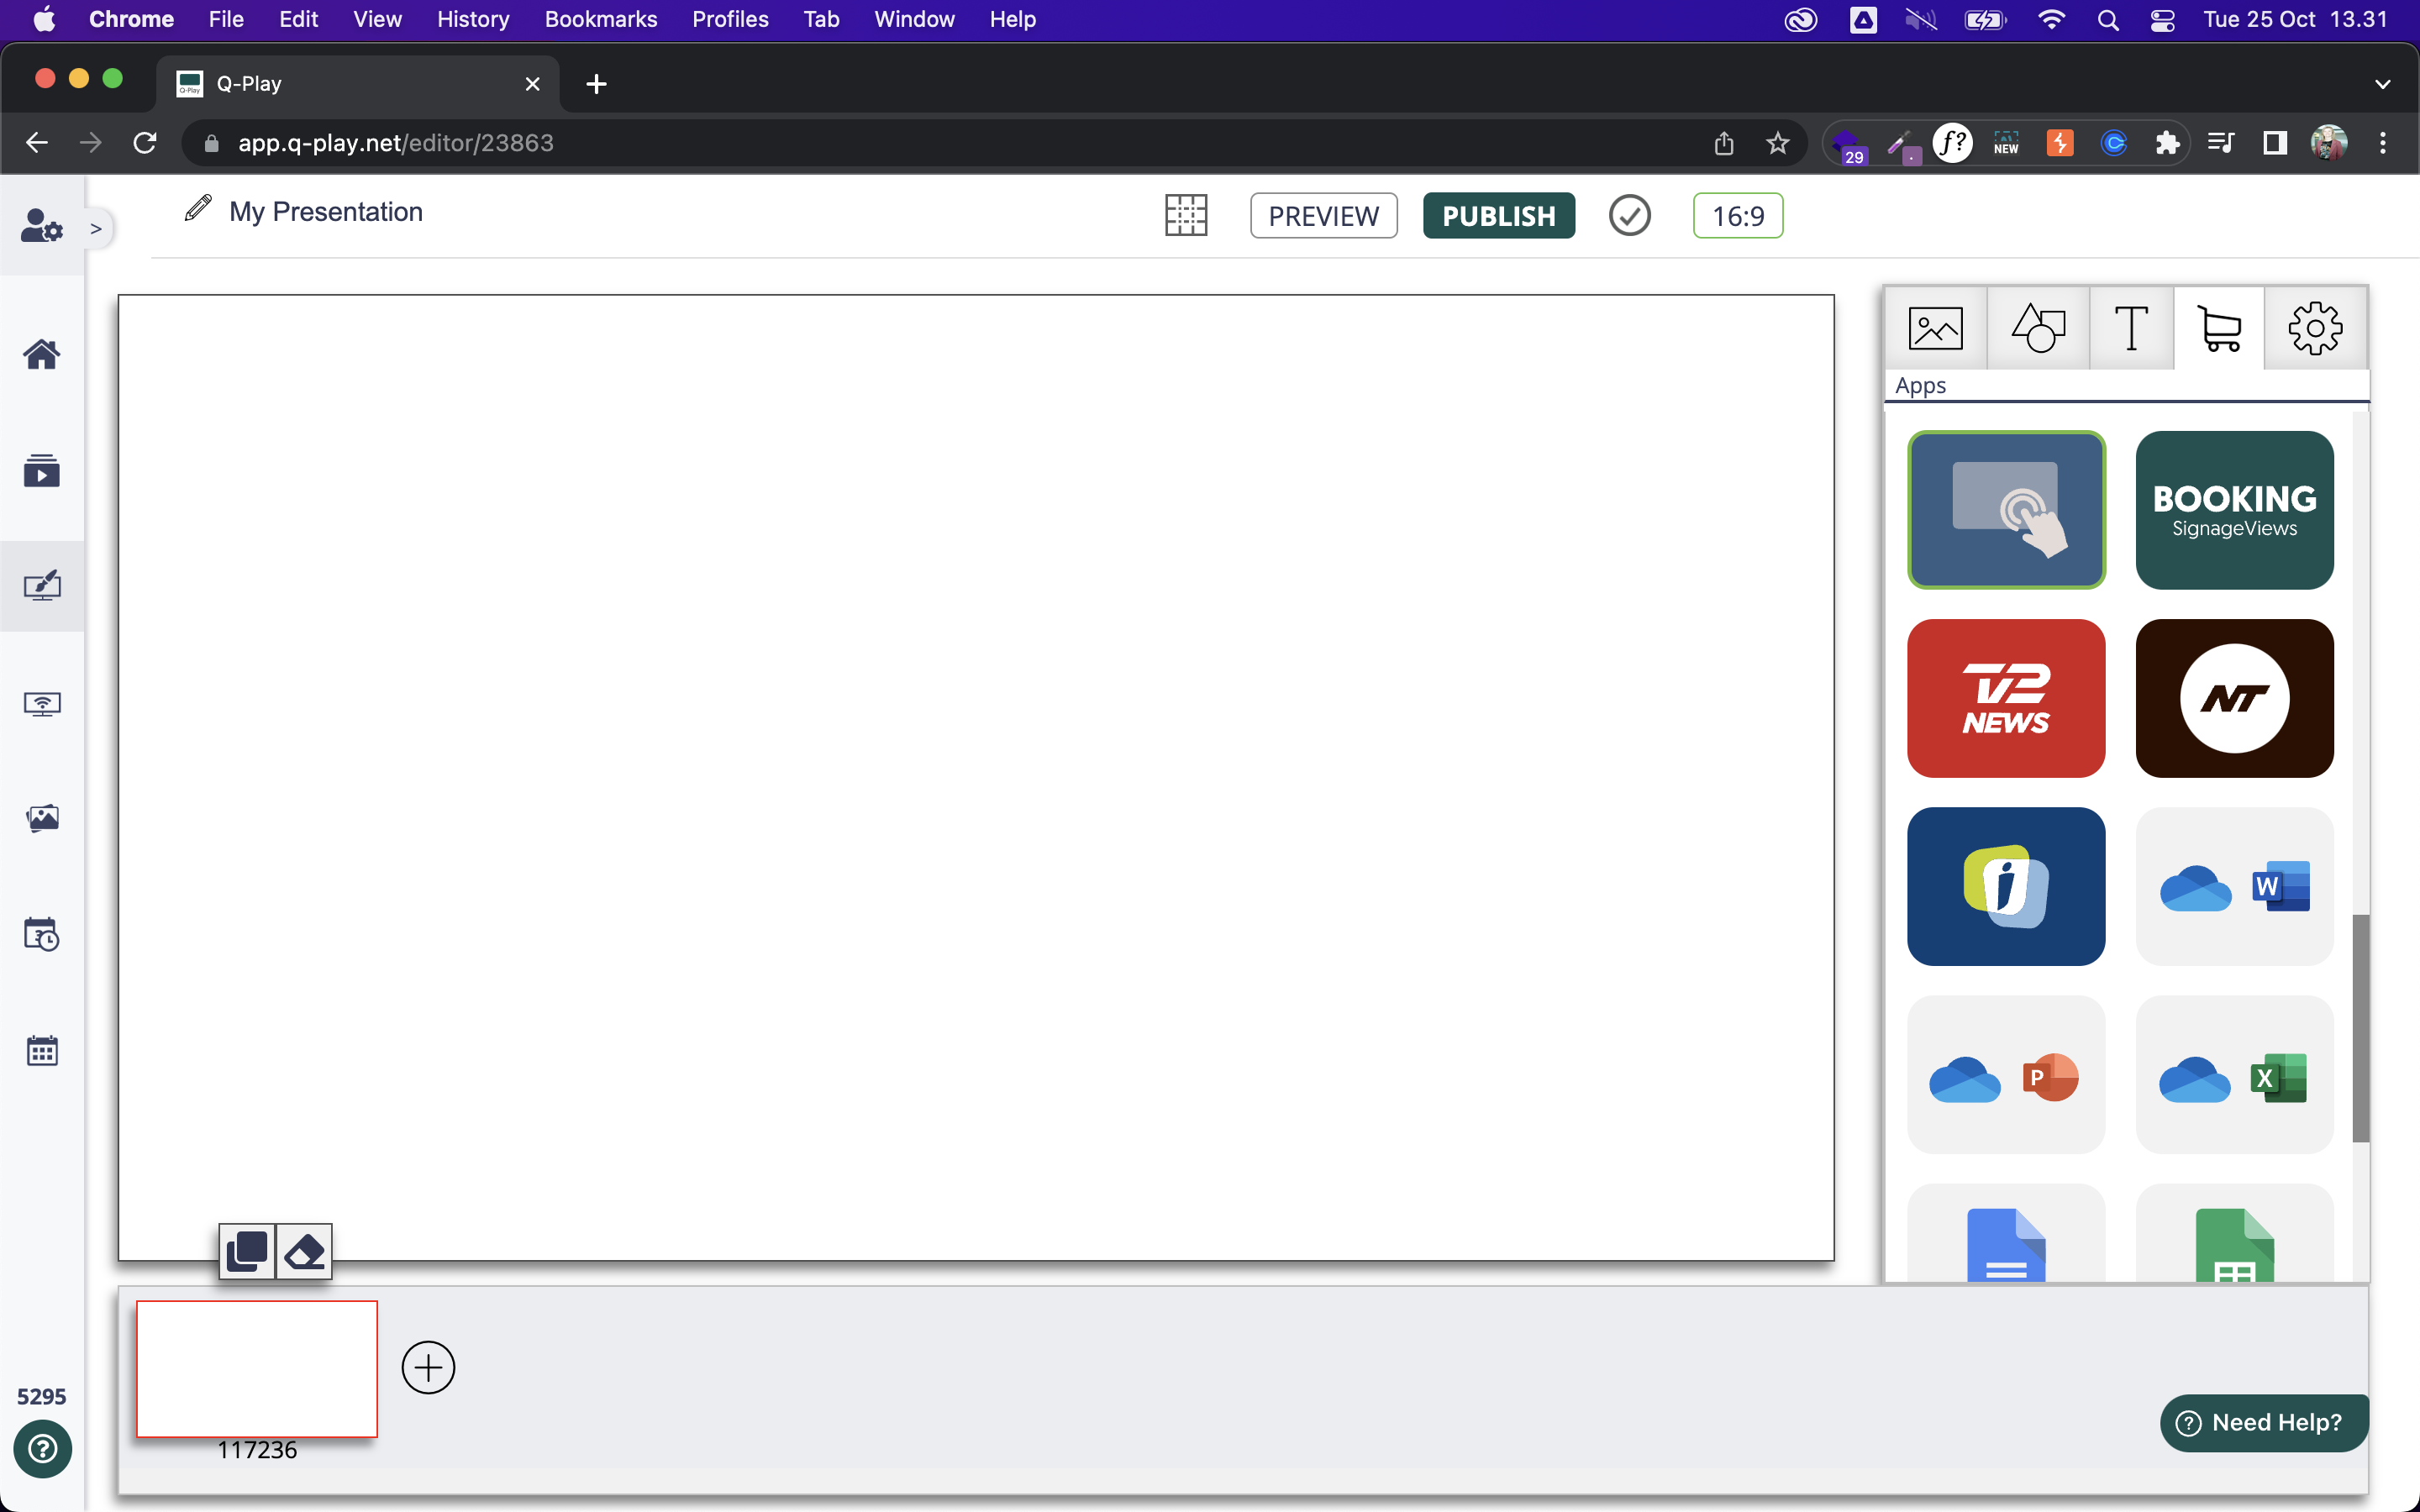Clear the slide with eraser icon
This screenshot has height=1512, width=2420.
pos(304,1251)
